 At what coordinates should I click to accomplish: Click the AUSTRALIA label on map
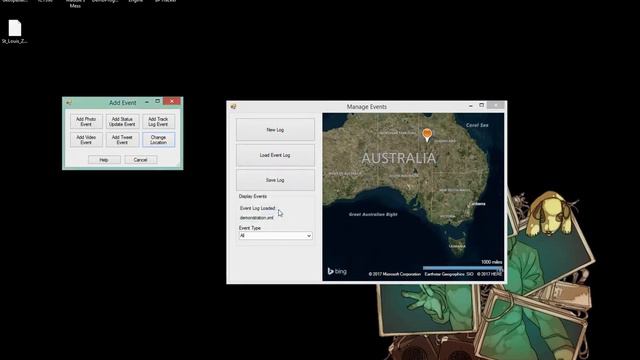[x=399, y=158]
